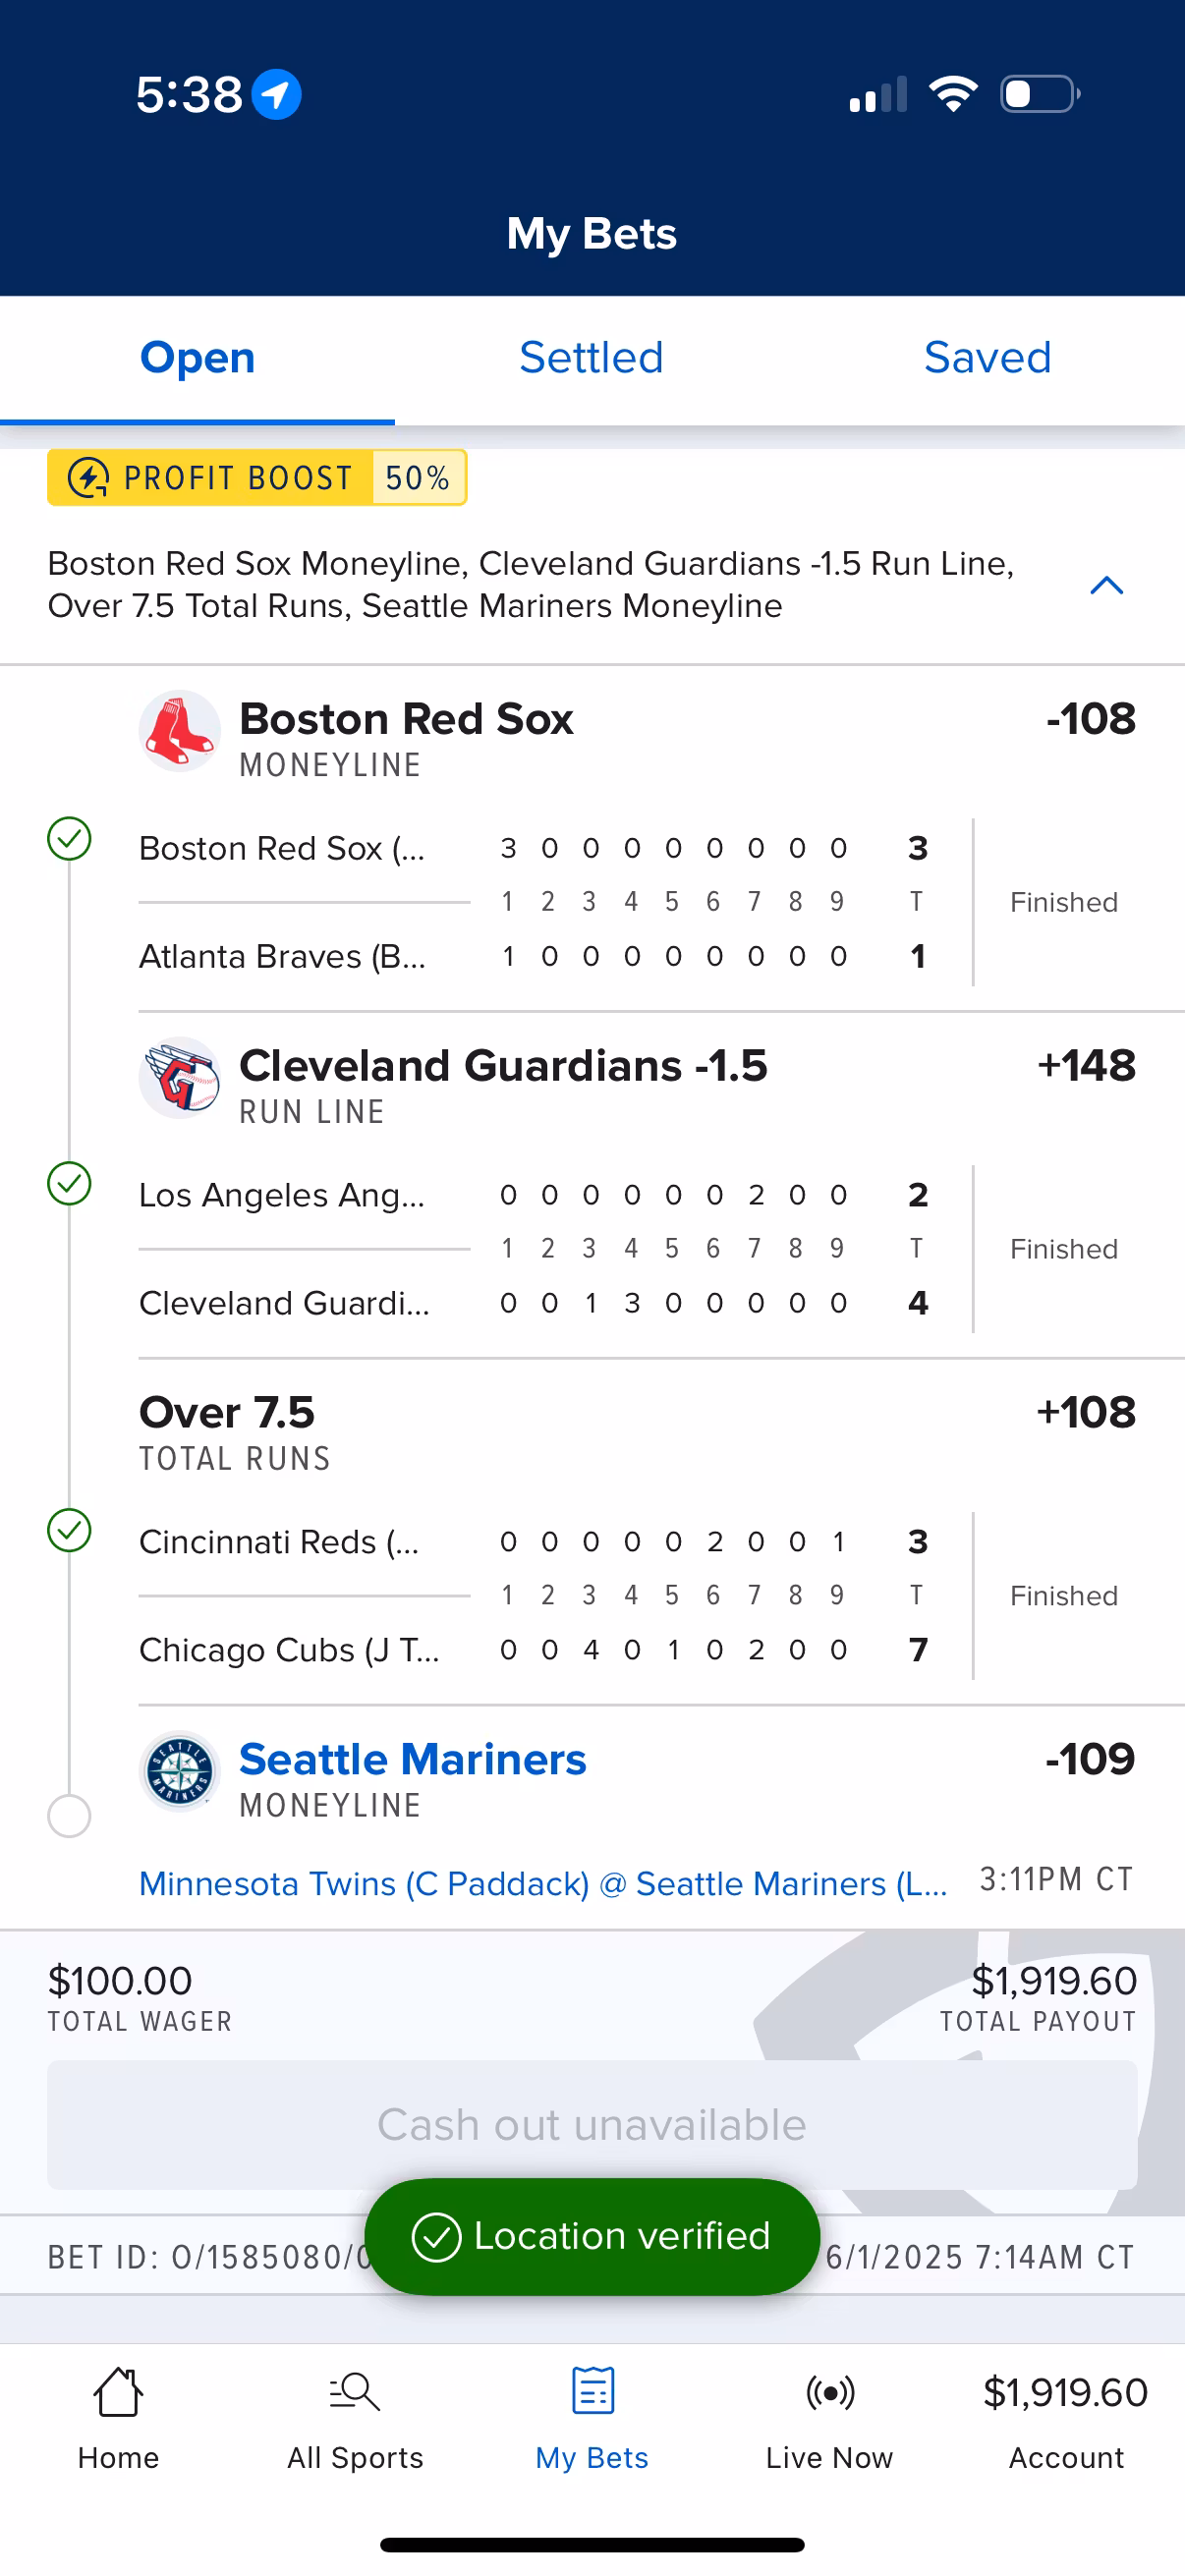Switch to the Saved tab

click(x=987, y=358)
